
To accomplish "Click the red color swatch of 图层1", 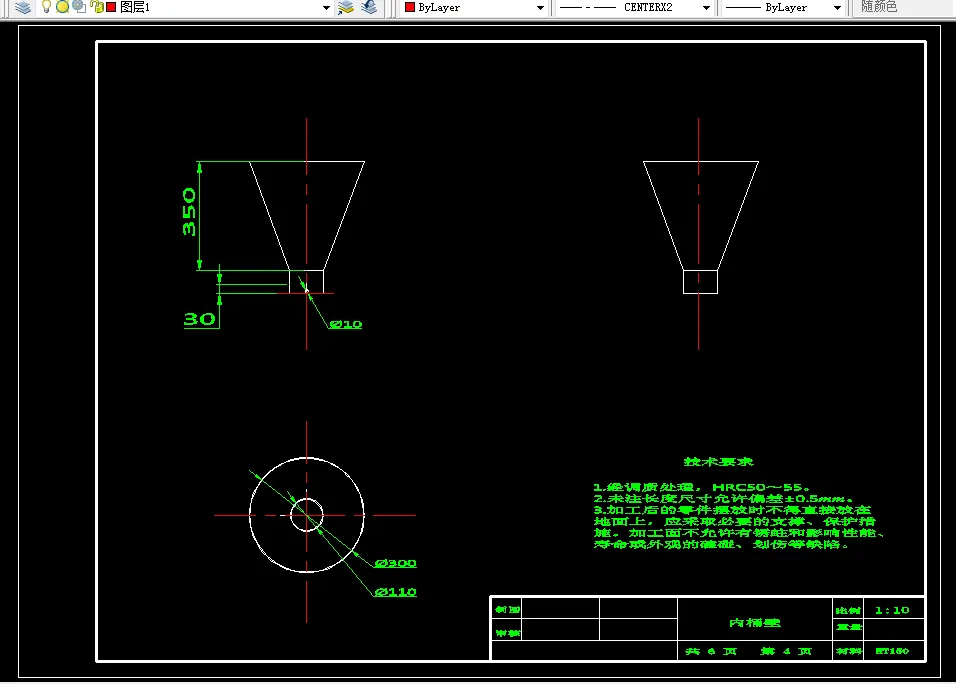I will [111, 7].
